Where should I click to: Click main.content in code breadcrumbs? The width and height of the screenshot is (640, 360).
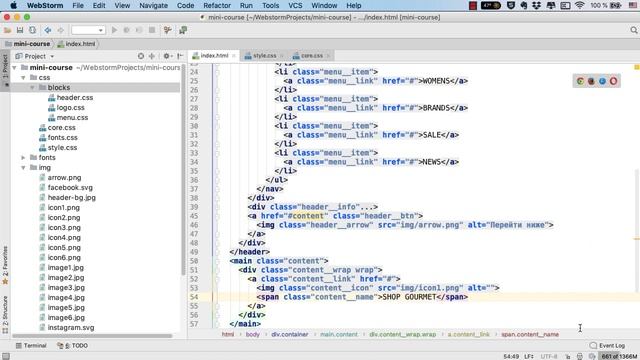pyautogui.click(x=338, y=334)
